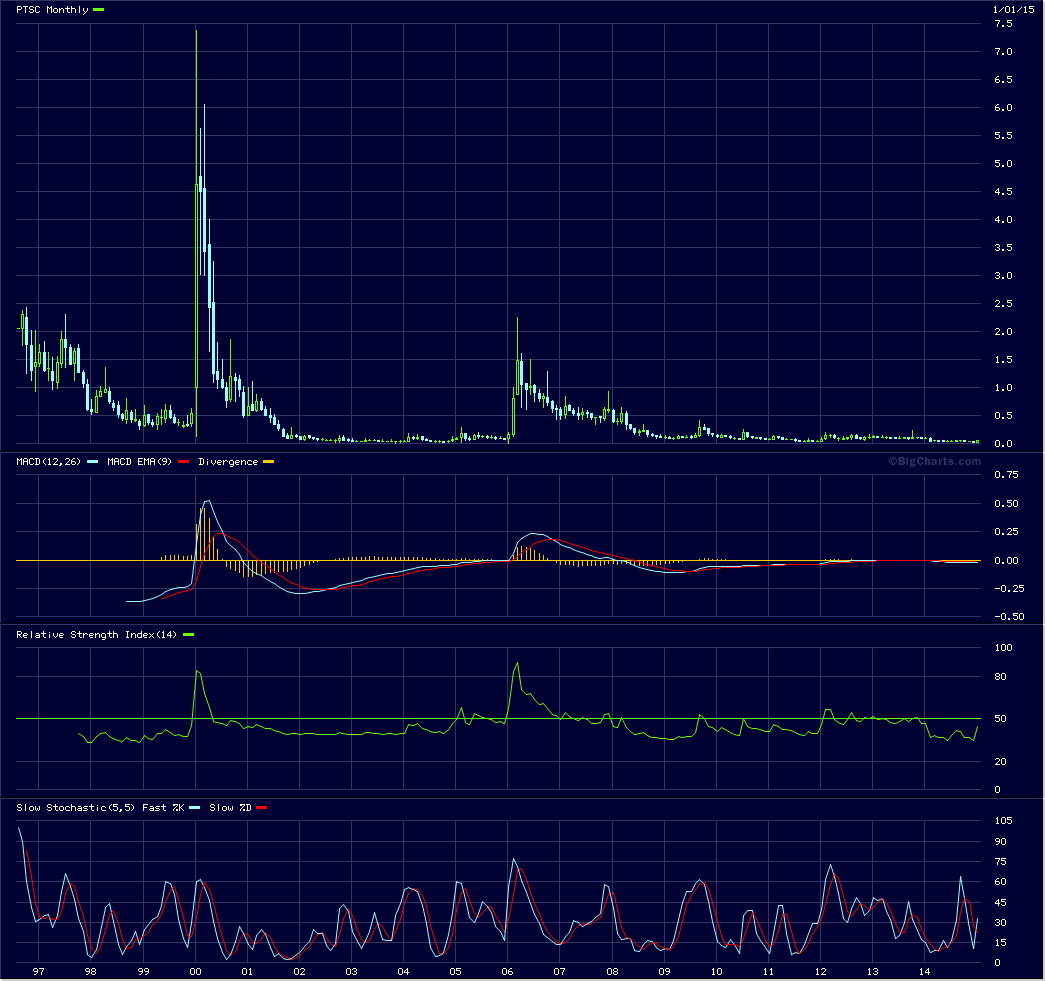Click the PTSC Monthly chart title

click(52, 9)
